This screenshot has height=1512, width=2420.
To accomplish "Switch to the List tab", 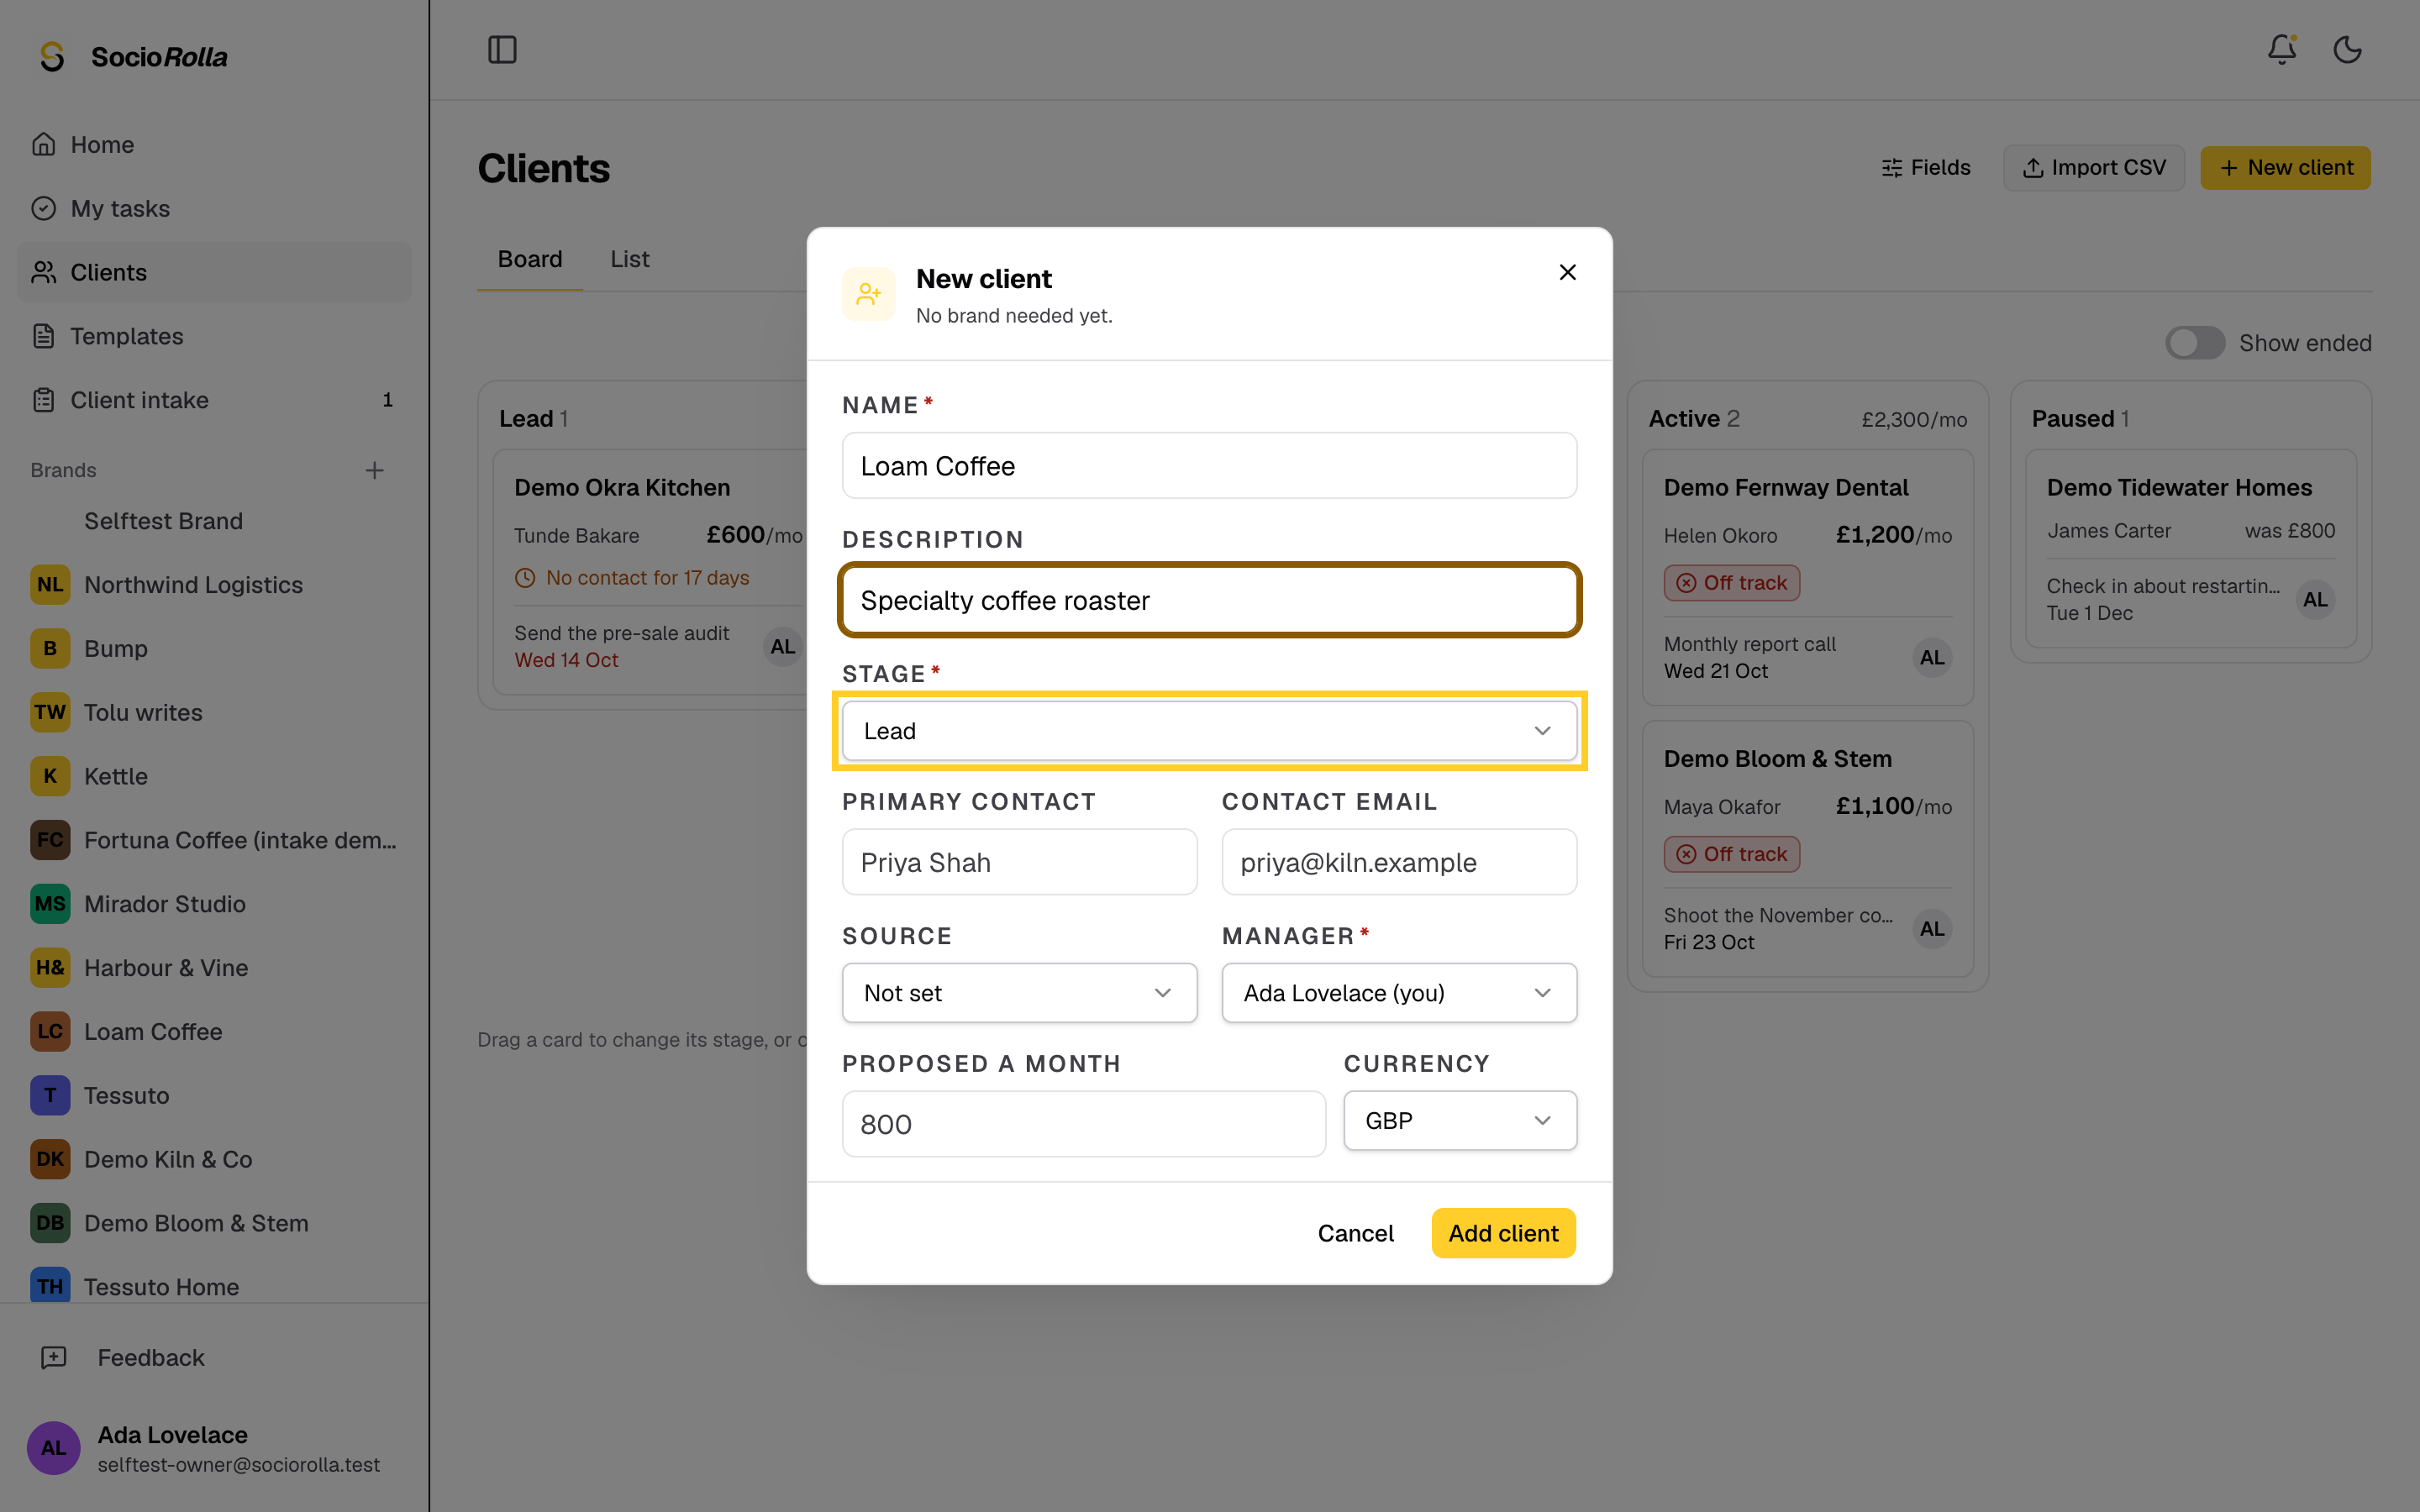I will [630, 259].
